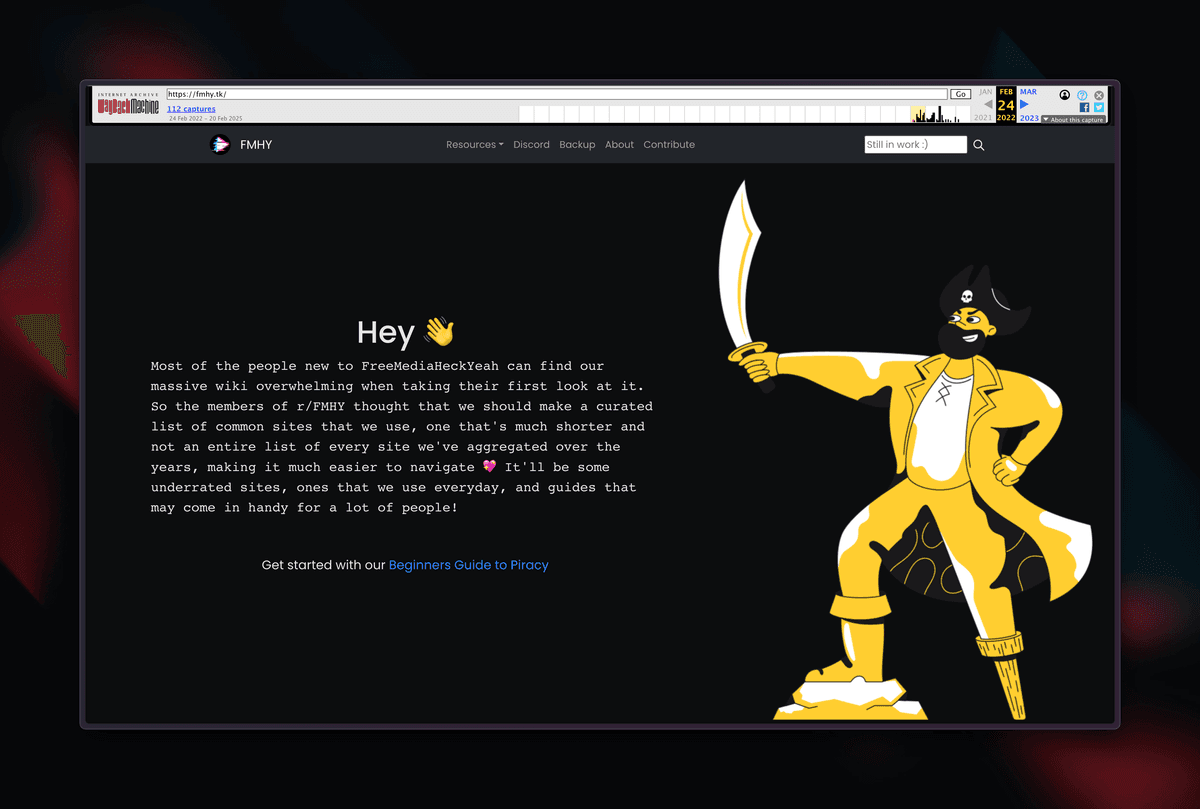Image resolution: width=1200 pixels, height=809 pixels.
Task: Open the Wayback help icon
Action: click(x=1082, y=95)
